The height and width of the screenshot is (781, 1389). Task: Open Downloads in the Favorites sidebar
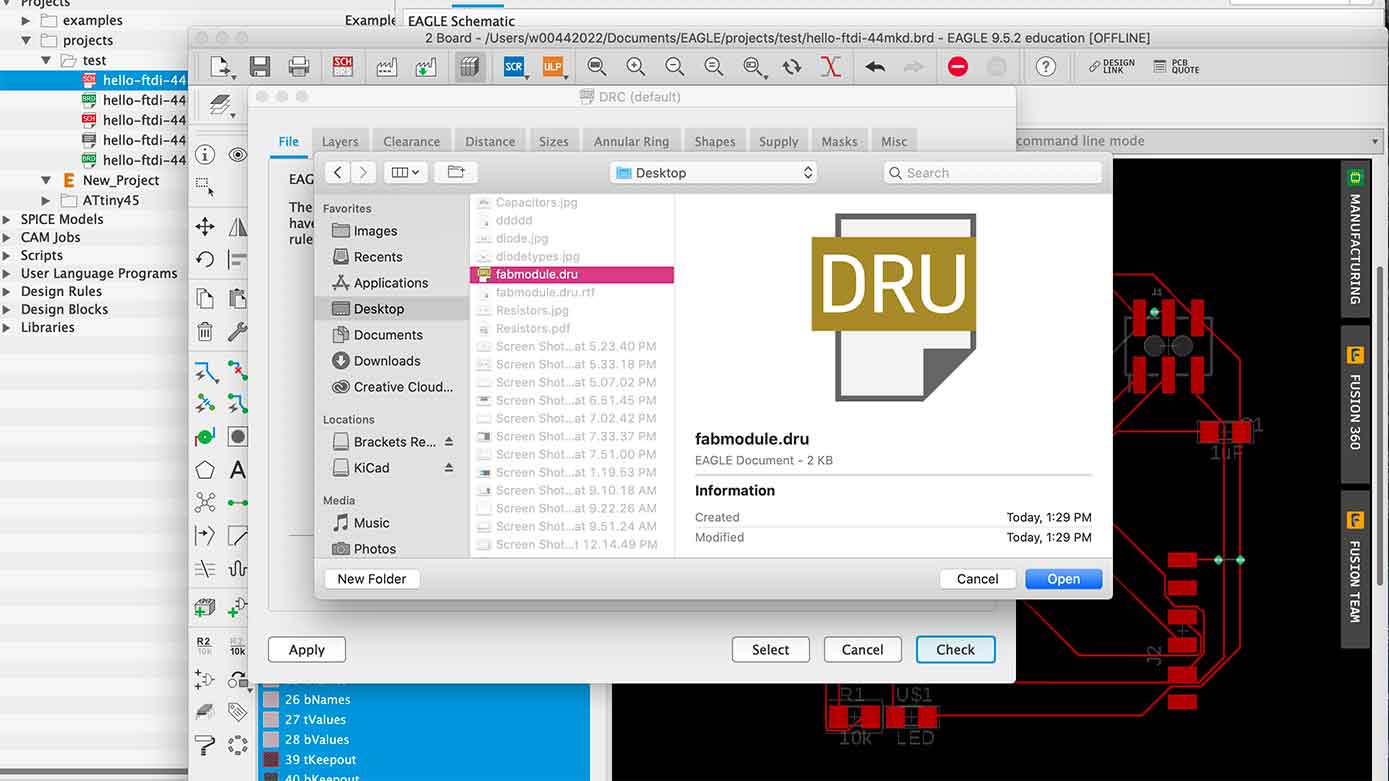tap(386, 361)
